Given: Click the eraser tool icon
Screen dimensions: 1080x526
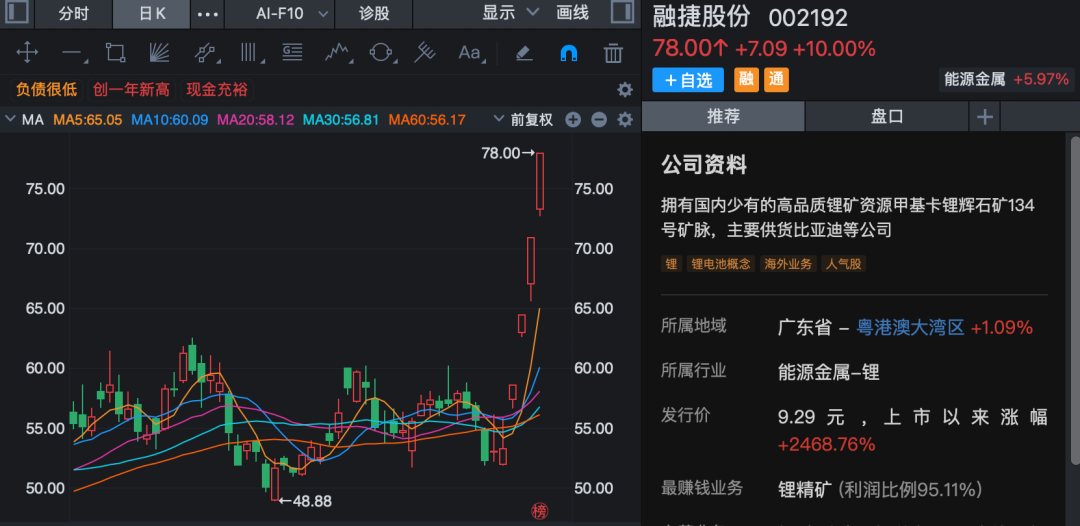Looking at the screenshot, I should click(x=524, y=52).
